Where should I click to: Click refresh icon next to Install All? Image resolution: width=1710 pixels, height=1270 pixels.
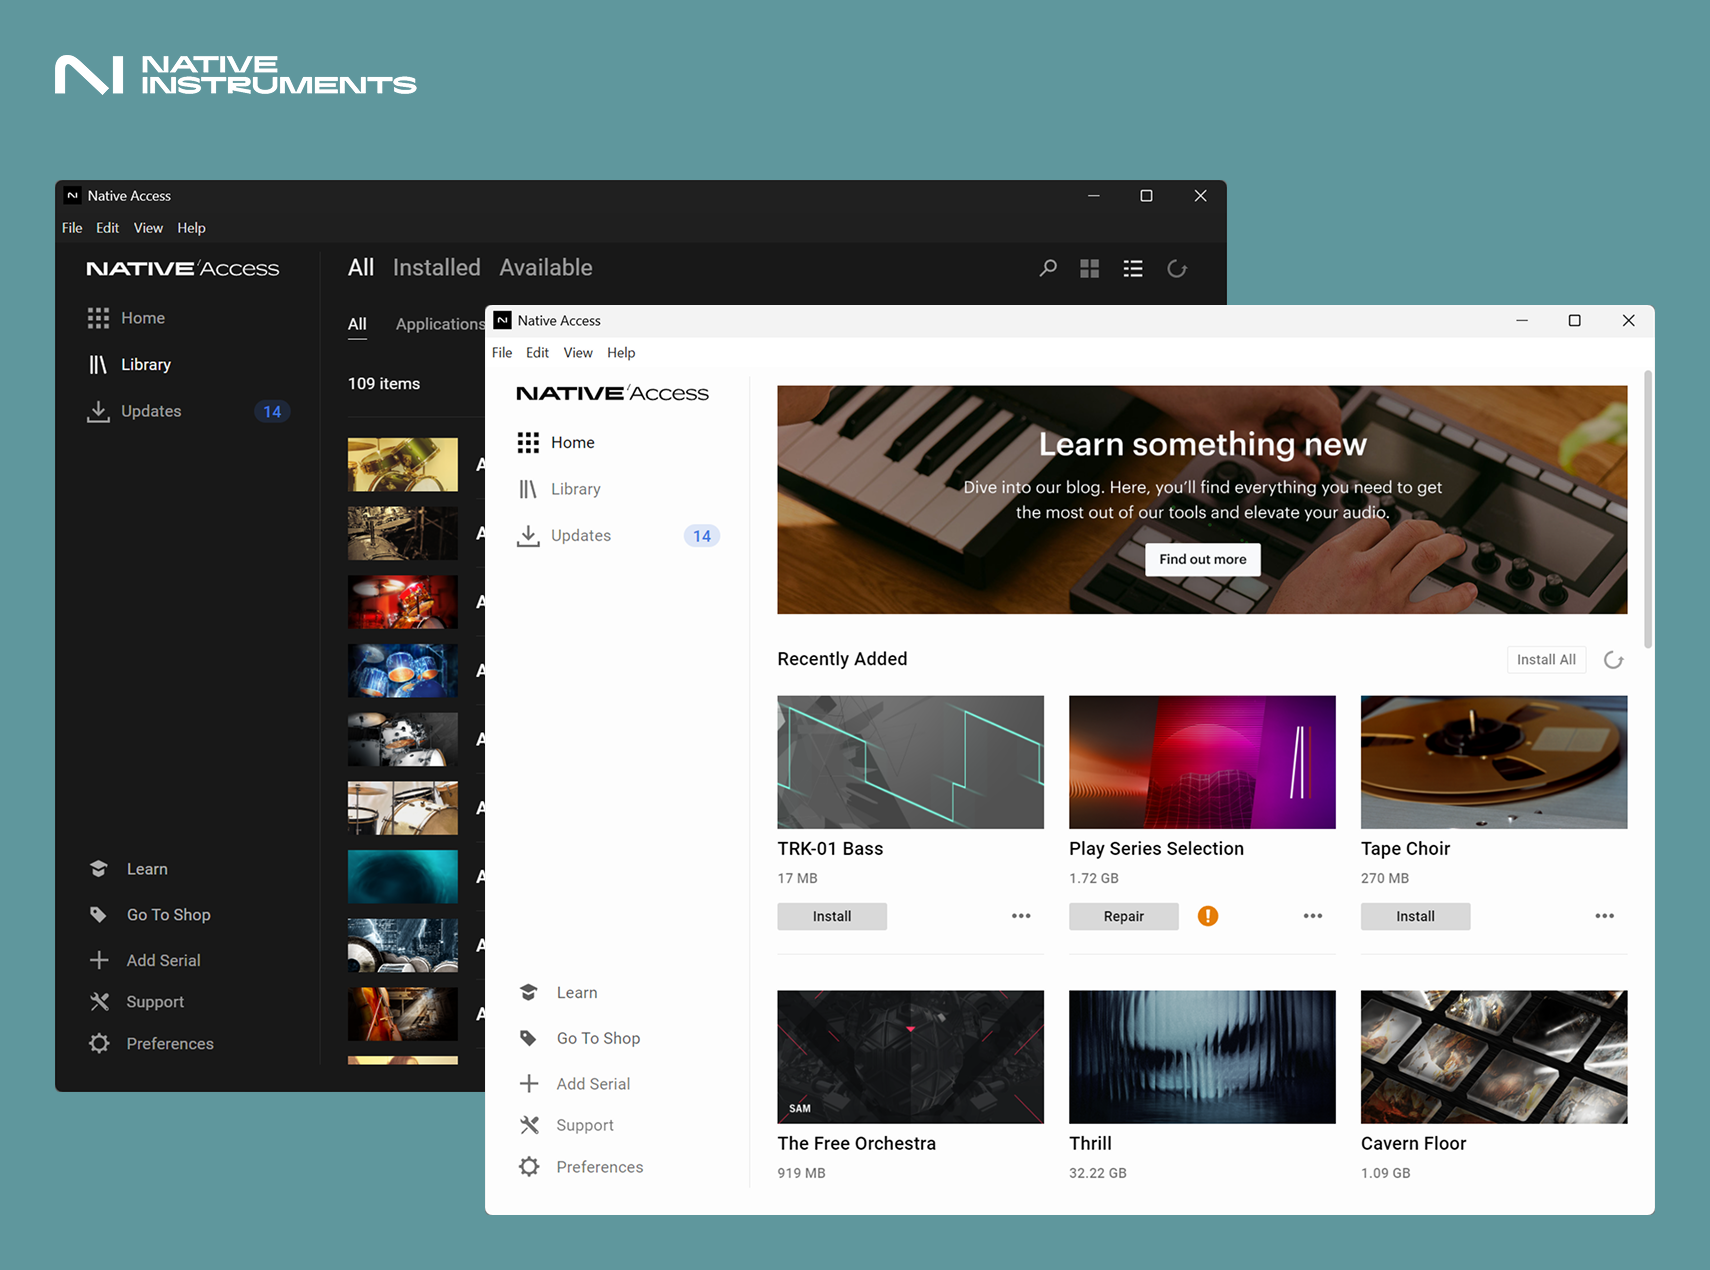pyautogui.click(x=1613, y=660)
